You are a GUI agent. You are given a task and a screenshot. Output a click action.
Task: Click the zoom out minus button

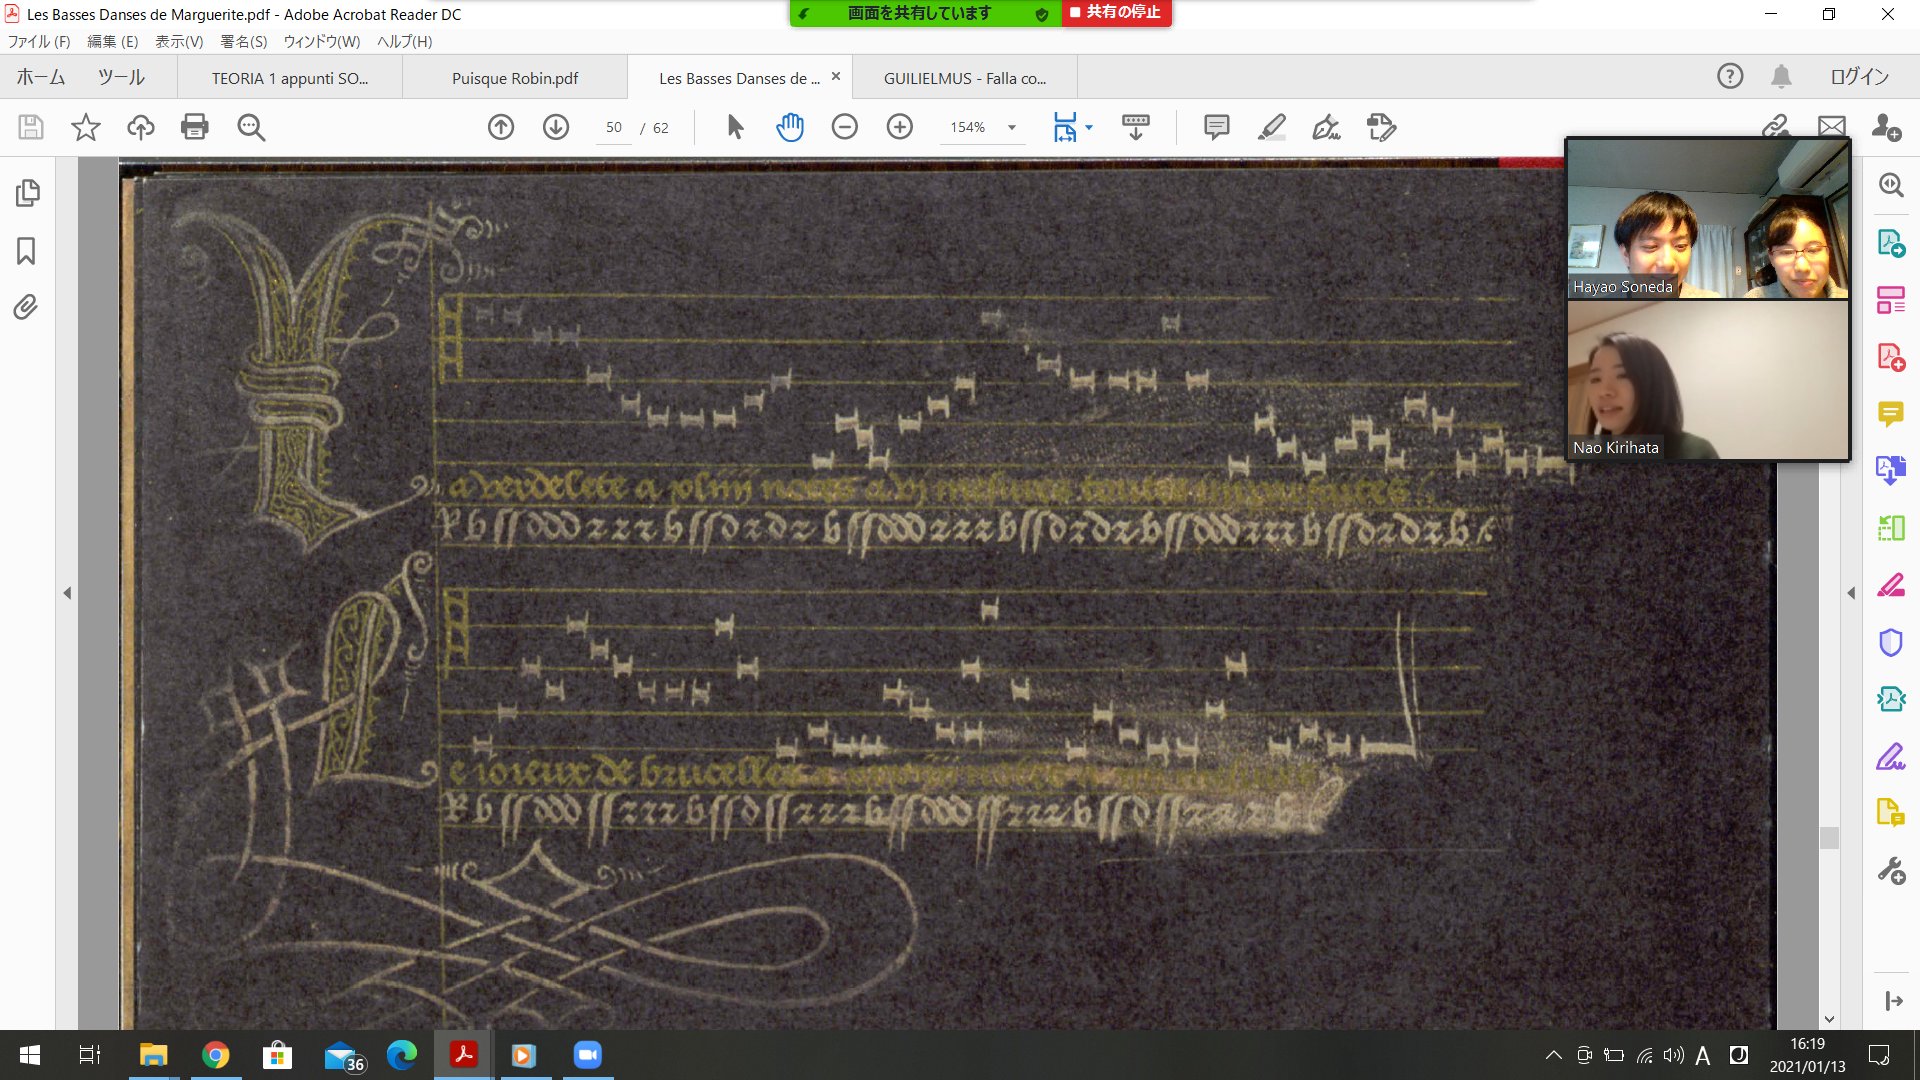pos(845,127)
